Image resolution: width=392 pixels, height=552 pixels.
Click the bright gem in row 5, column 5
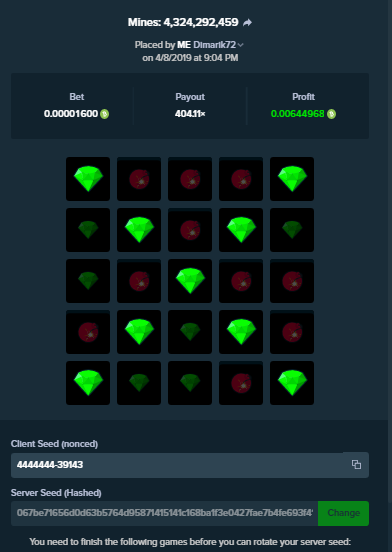[292, 383]
